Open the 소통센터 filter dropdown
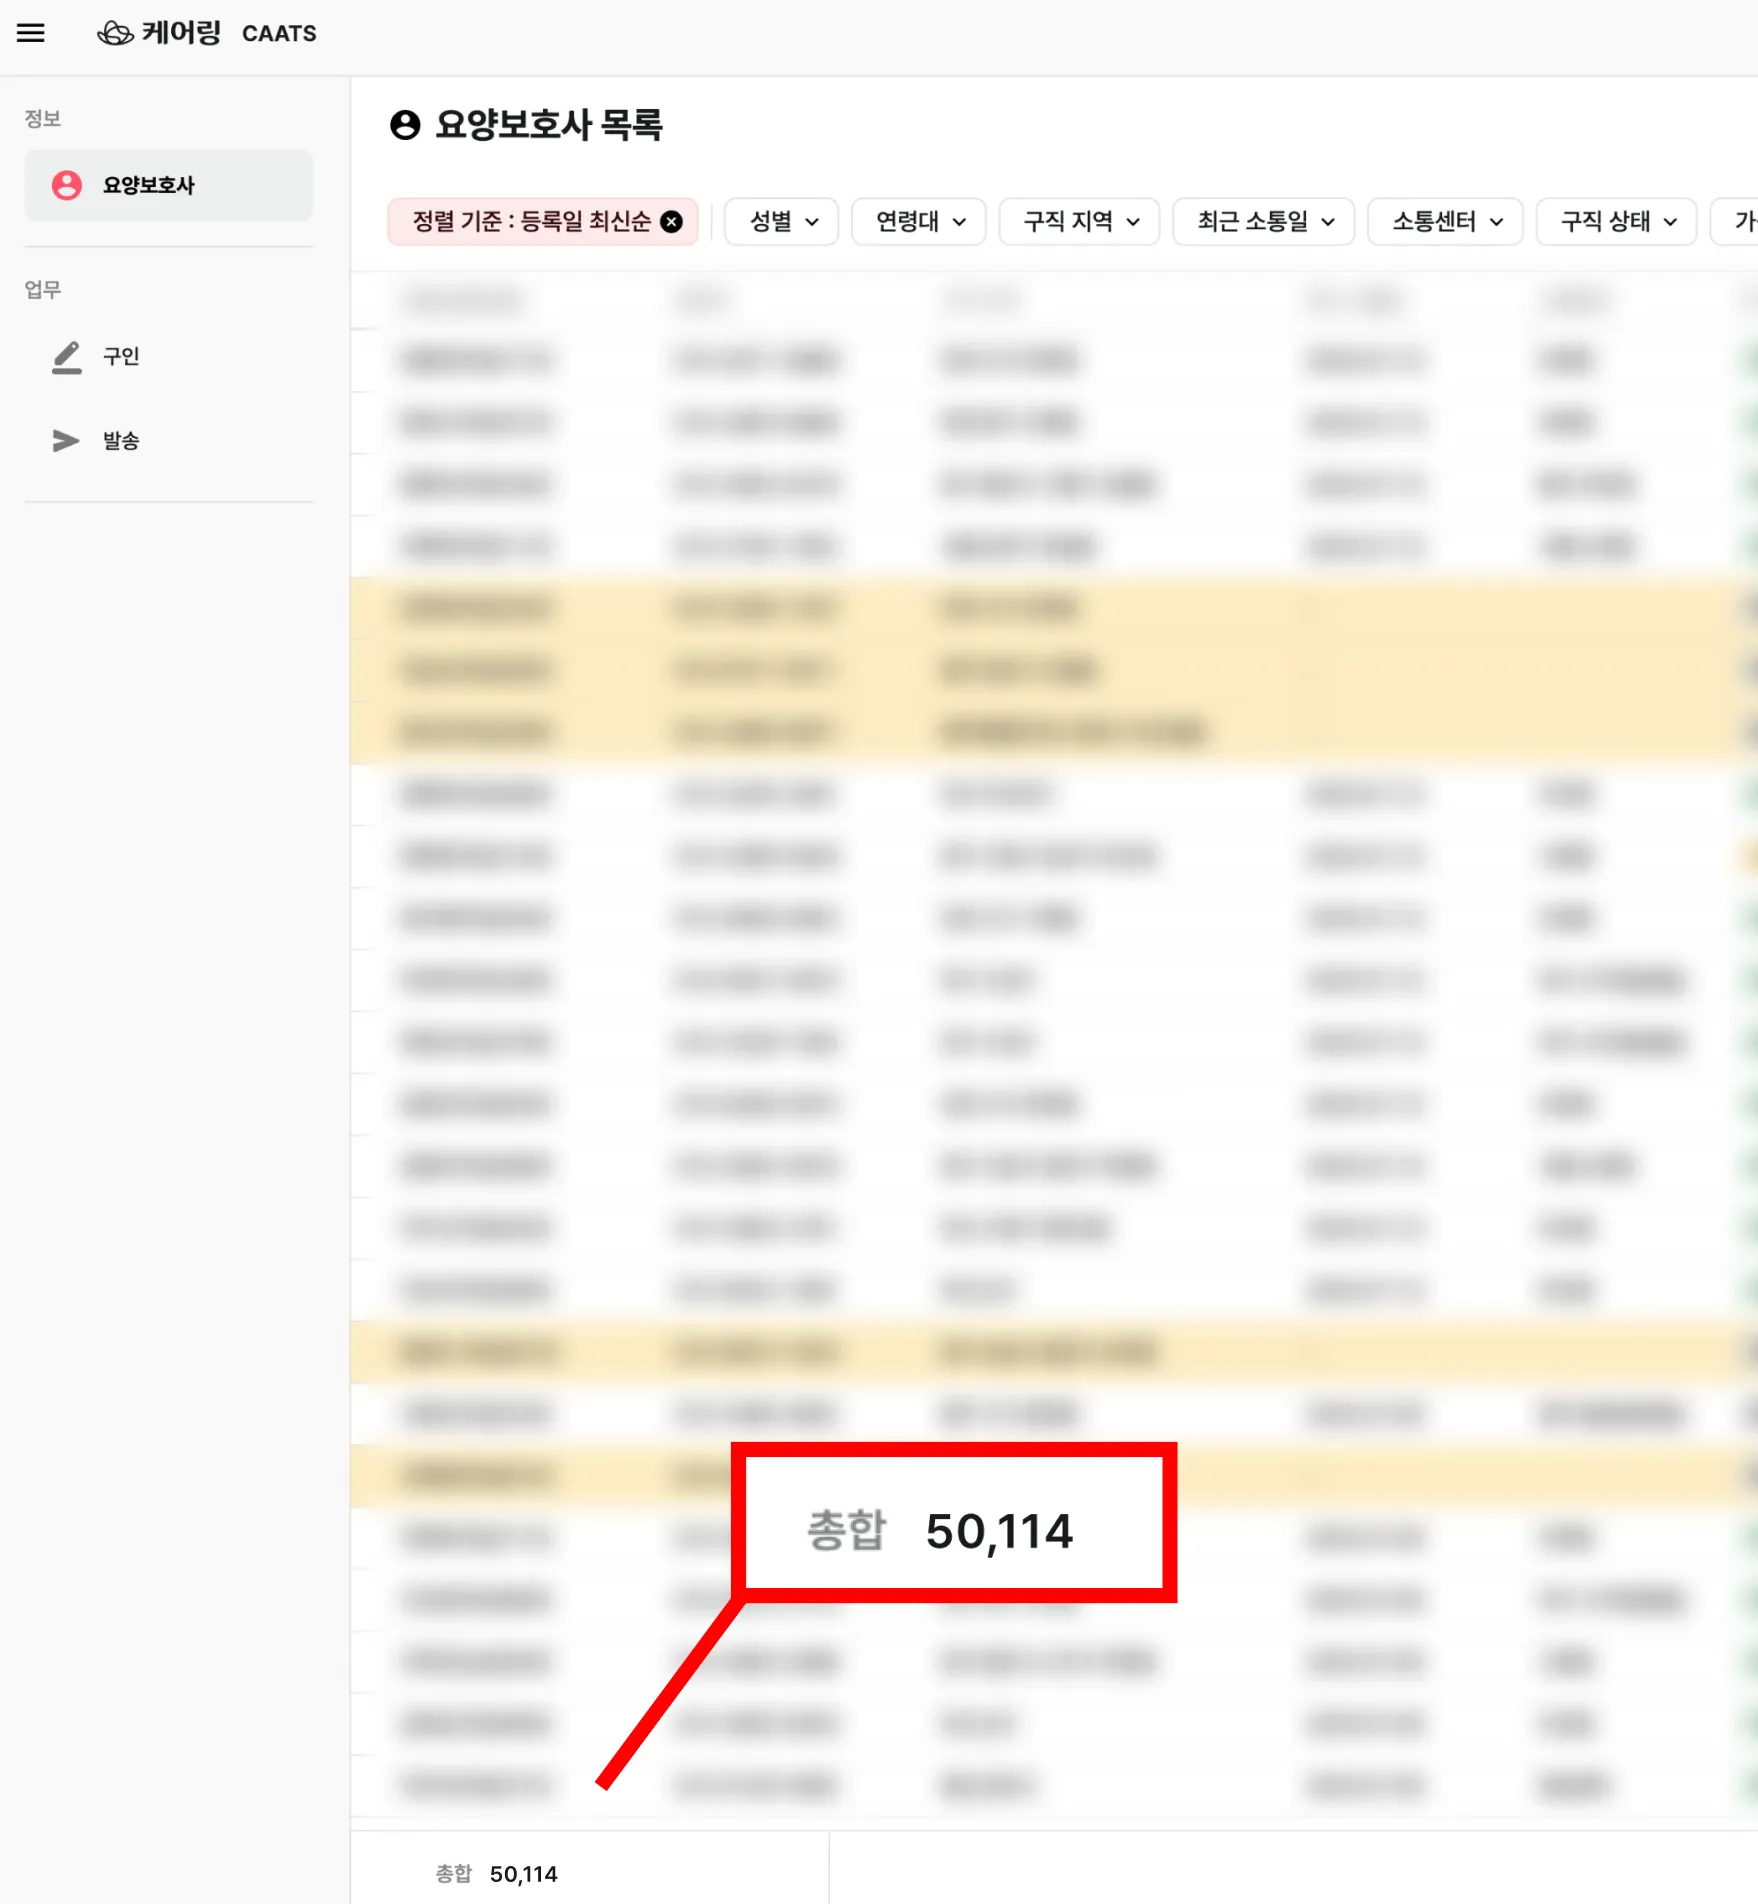 point(1446,222)
